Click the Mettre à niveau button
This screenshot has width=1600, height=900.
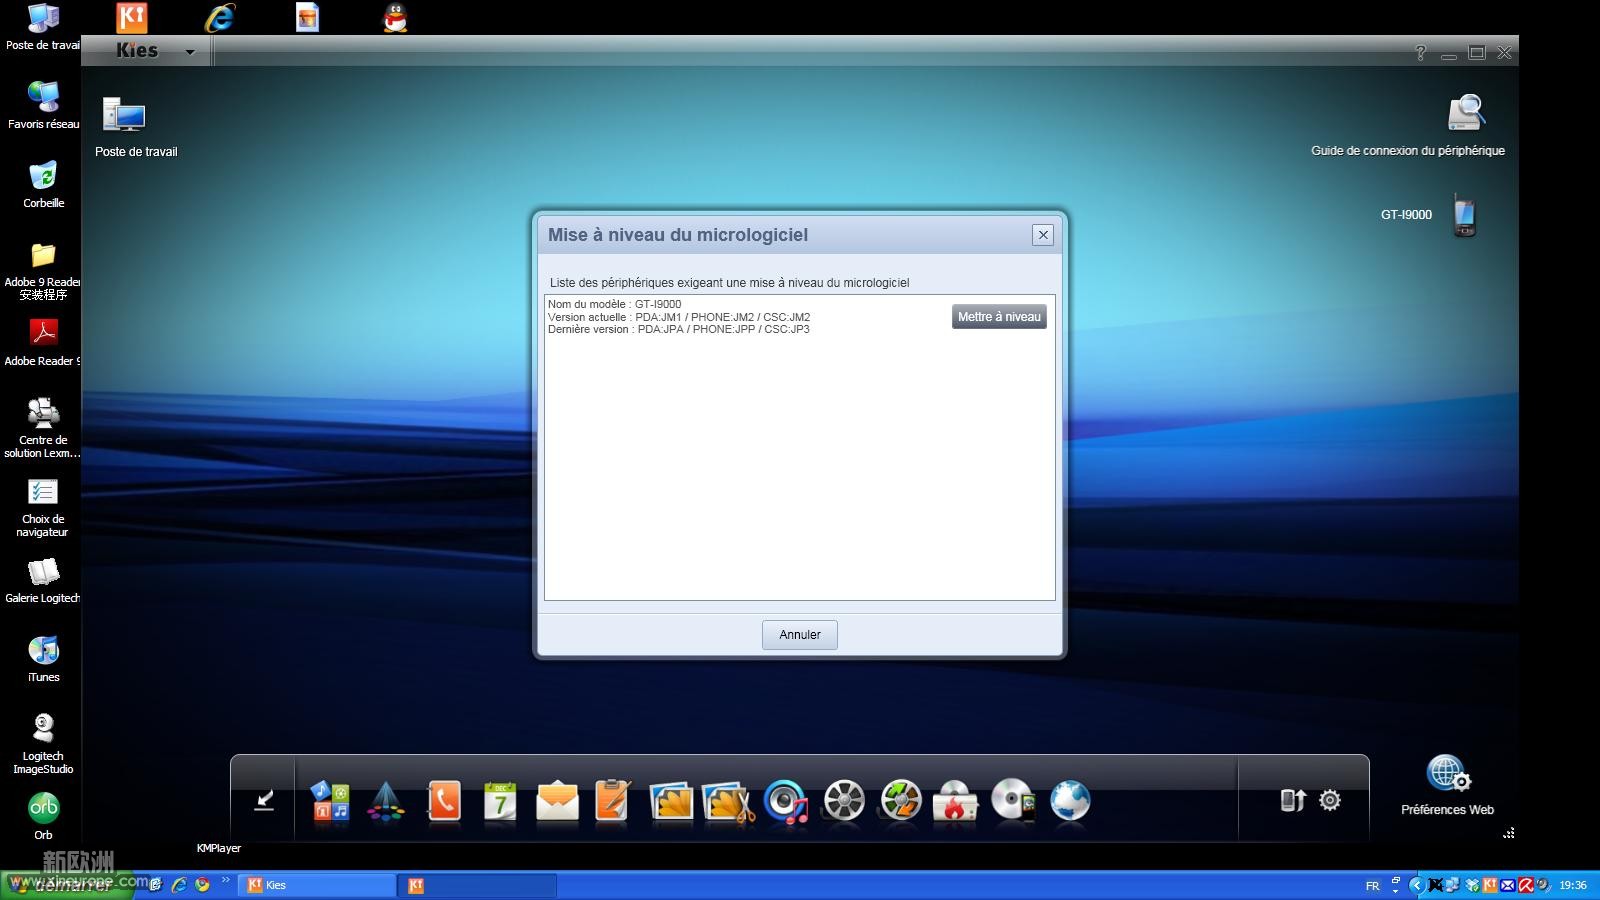999,317
